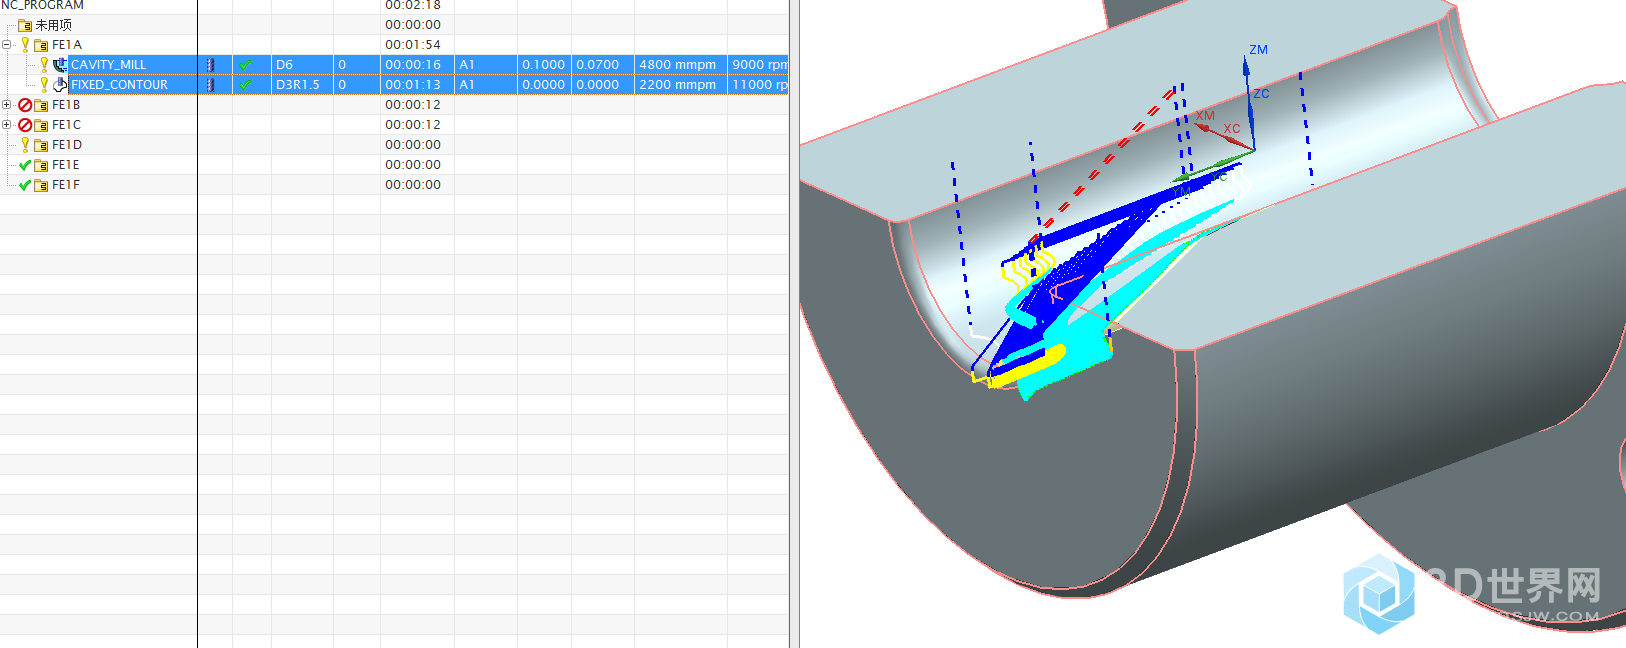Click the suppressed icon beside FE1C
This screenshot has height=648, width=1626.
click(25, 125)
